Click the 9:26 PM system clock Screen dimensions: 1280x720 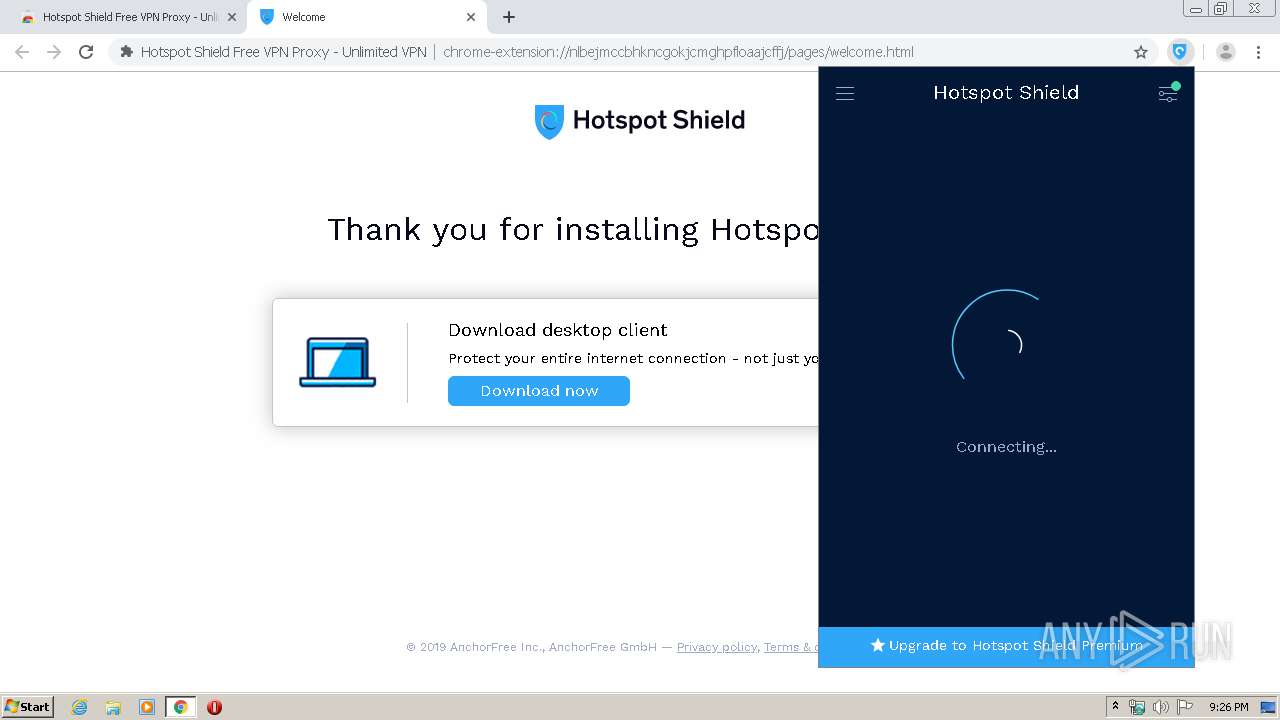click(x=1228, y=707)
